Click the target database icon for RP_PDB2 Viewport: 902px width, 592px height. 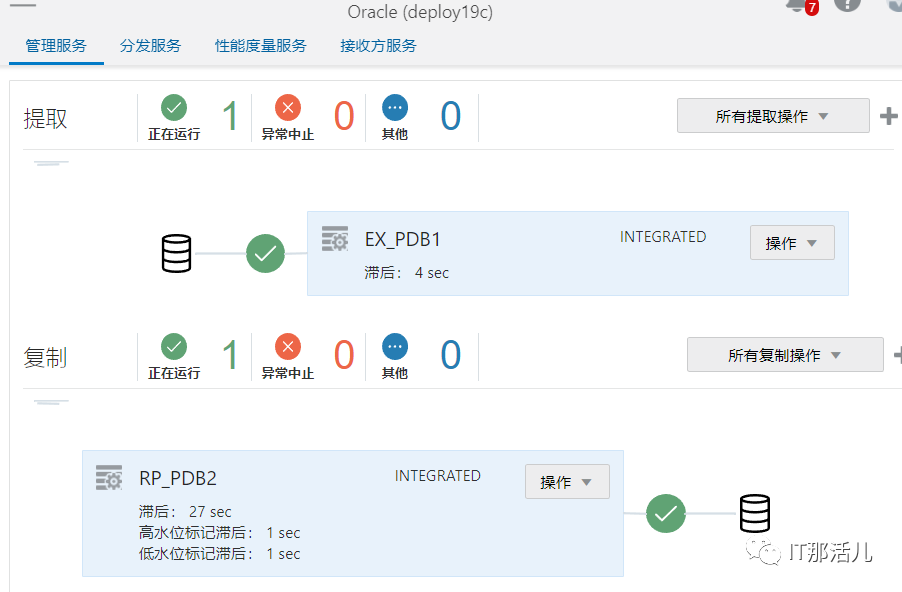pos(754,513)
